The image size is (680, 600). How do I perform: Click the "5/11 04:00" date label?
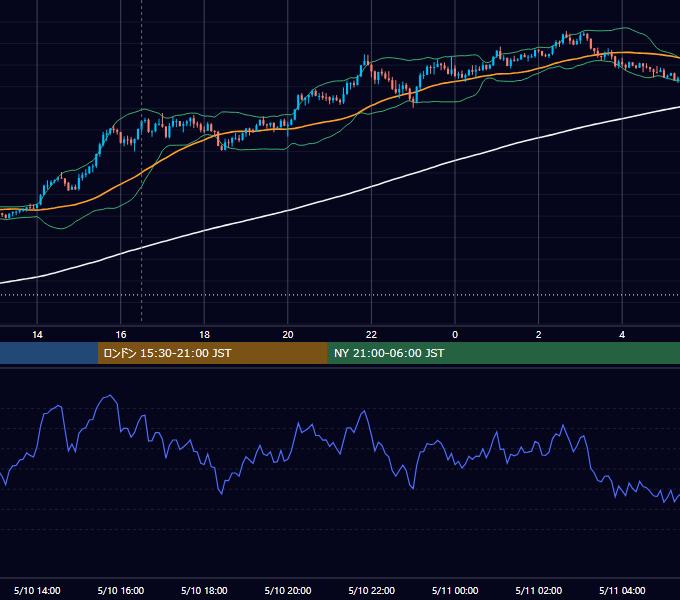pyautogui.click(x=622, y=590)
